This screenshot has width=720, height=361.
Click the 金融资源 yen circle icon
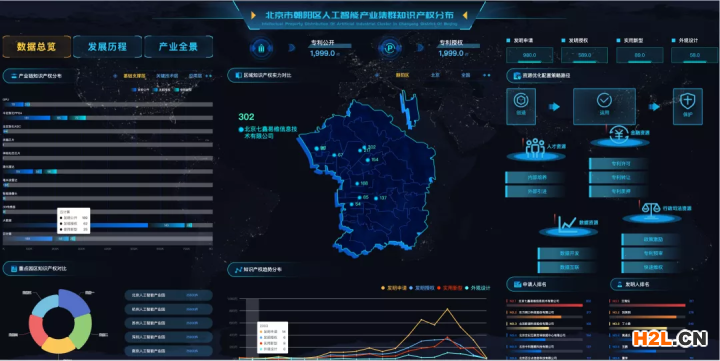click(619, 135)
